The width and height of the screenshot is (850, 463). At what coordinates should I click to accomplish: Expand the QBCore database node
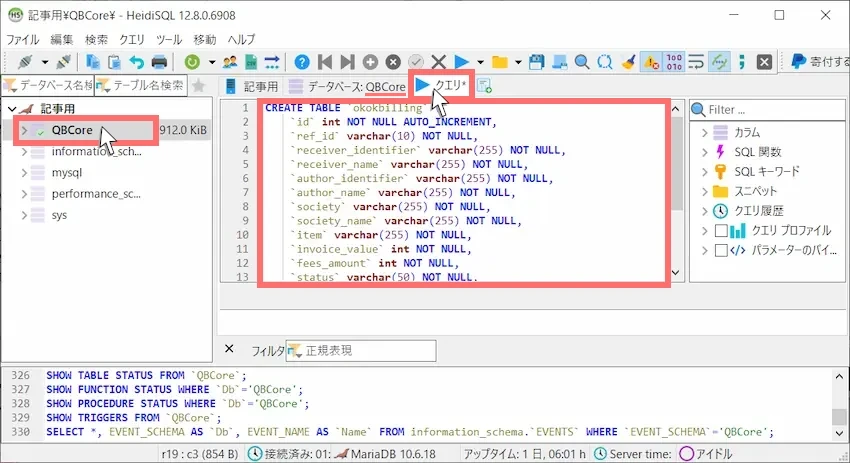point(24,130)
